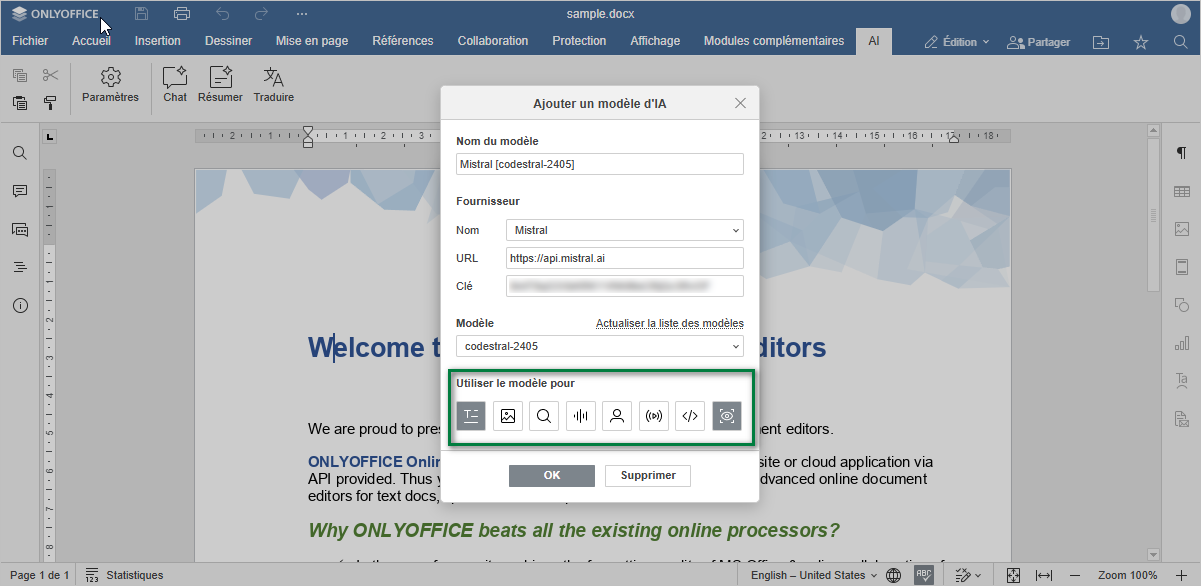Click the Résumer summarize icon
The width and height of the screenshot is (1201, 586).
(x=220, y=84)
